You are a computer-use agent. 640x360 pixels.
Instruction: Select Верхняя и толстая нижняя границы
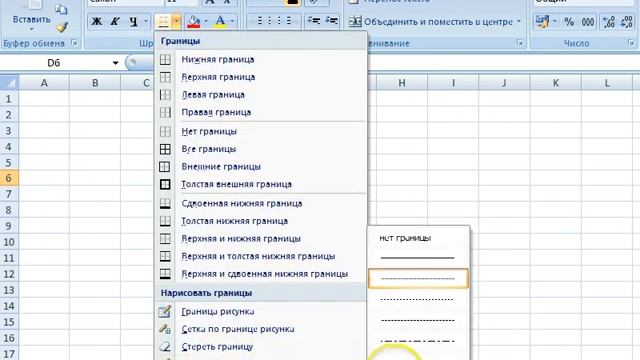click(261, 256)
